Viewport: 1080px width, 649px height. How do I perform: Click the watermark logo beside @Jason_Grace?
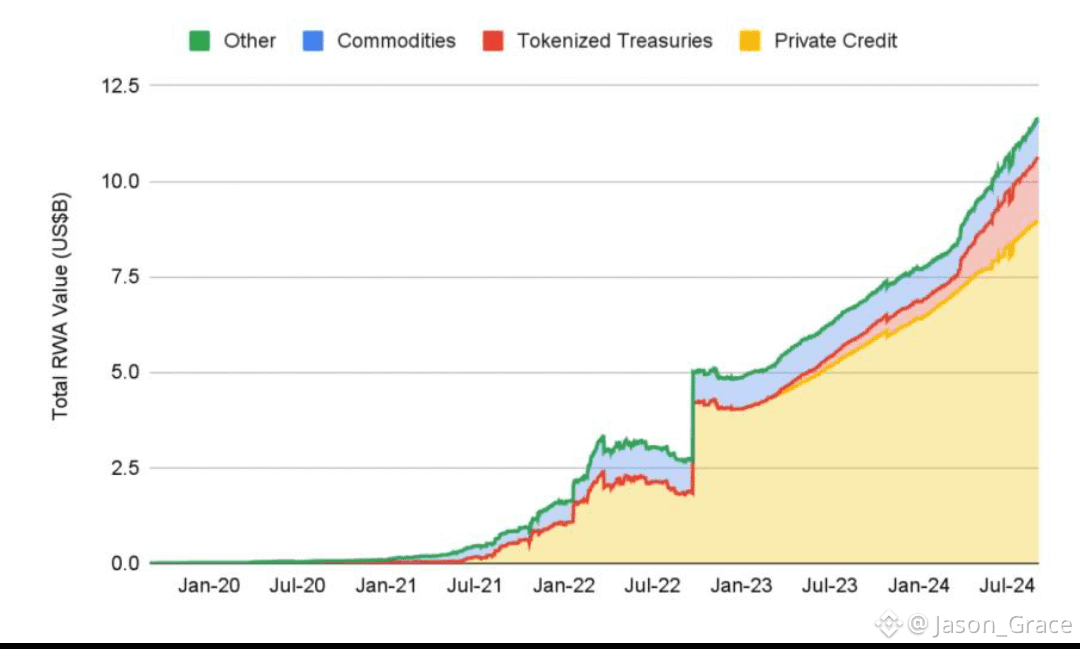point(889,625)
